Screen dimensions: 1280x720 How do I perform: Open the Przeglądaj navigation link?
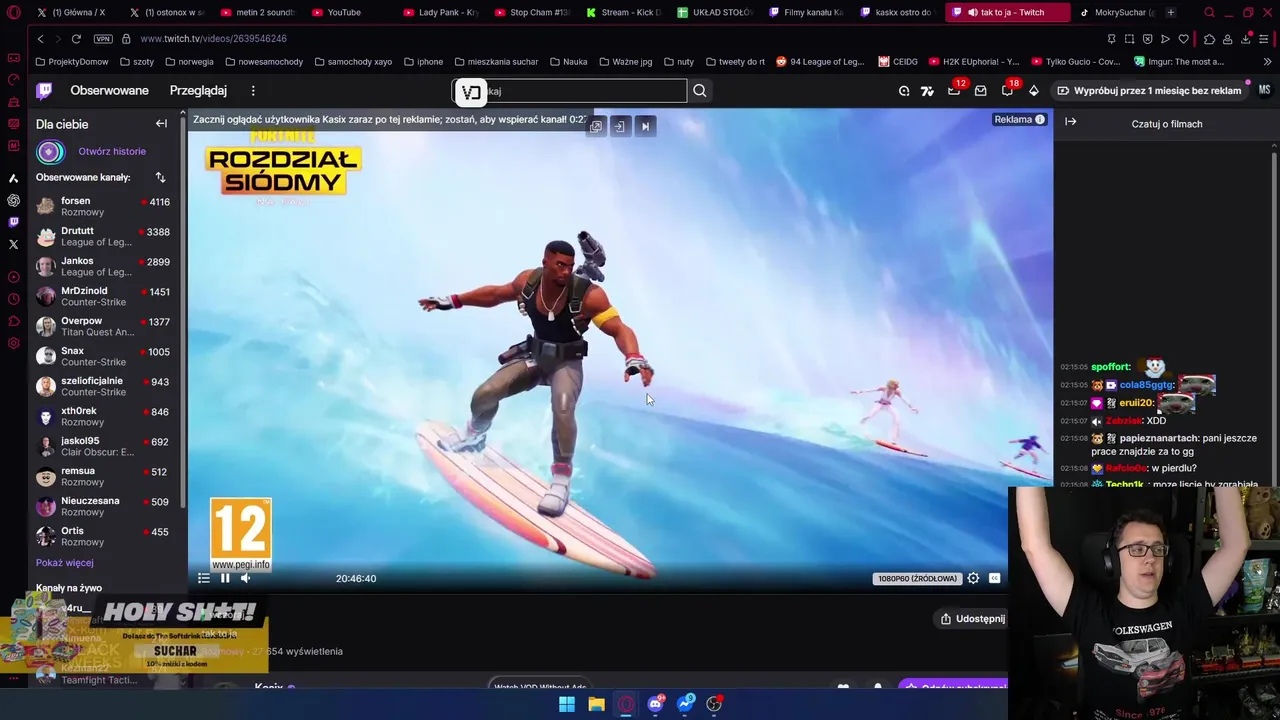coord(198,91)
